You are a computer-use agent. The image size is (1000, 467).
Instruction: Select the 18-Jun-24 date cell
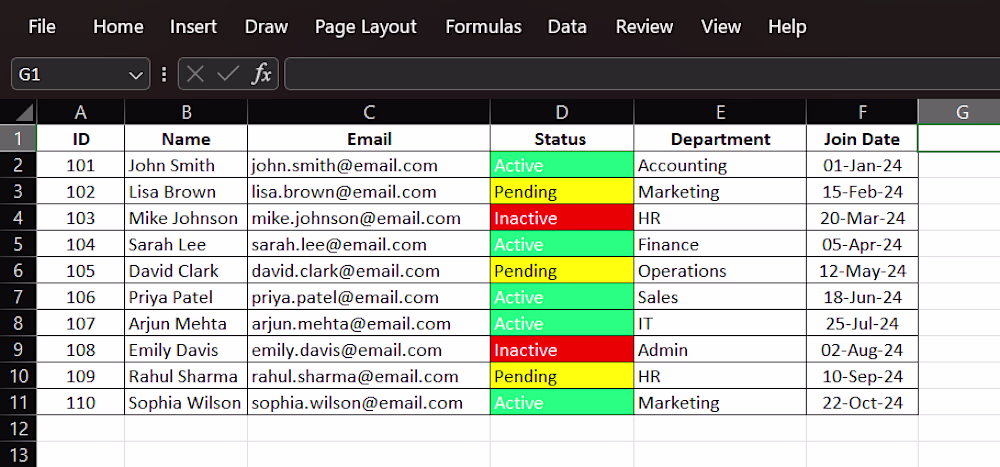click(862, 297)
